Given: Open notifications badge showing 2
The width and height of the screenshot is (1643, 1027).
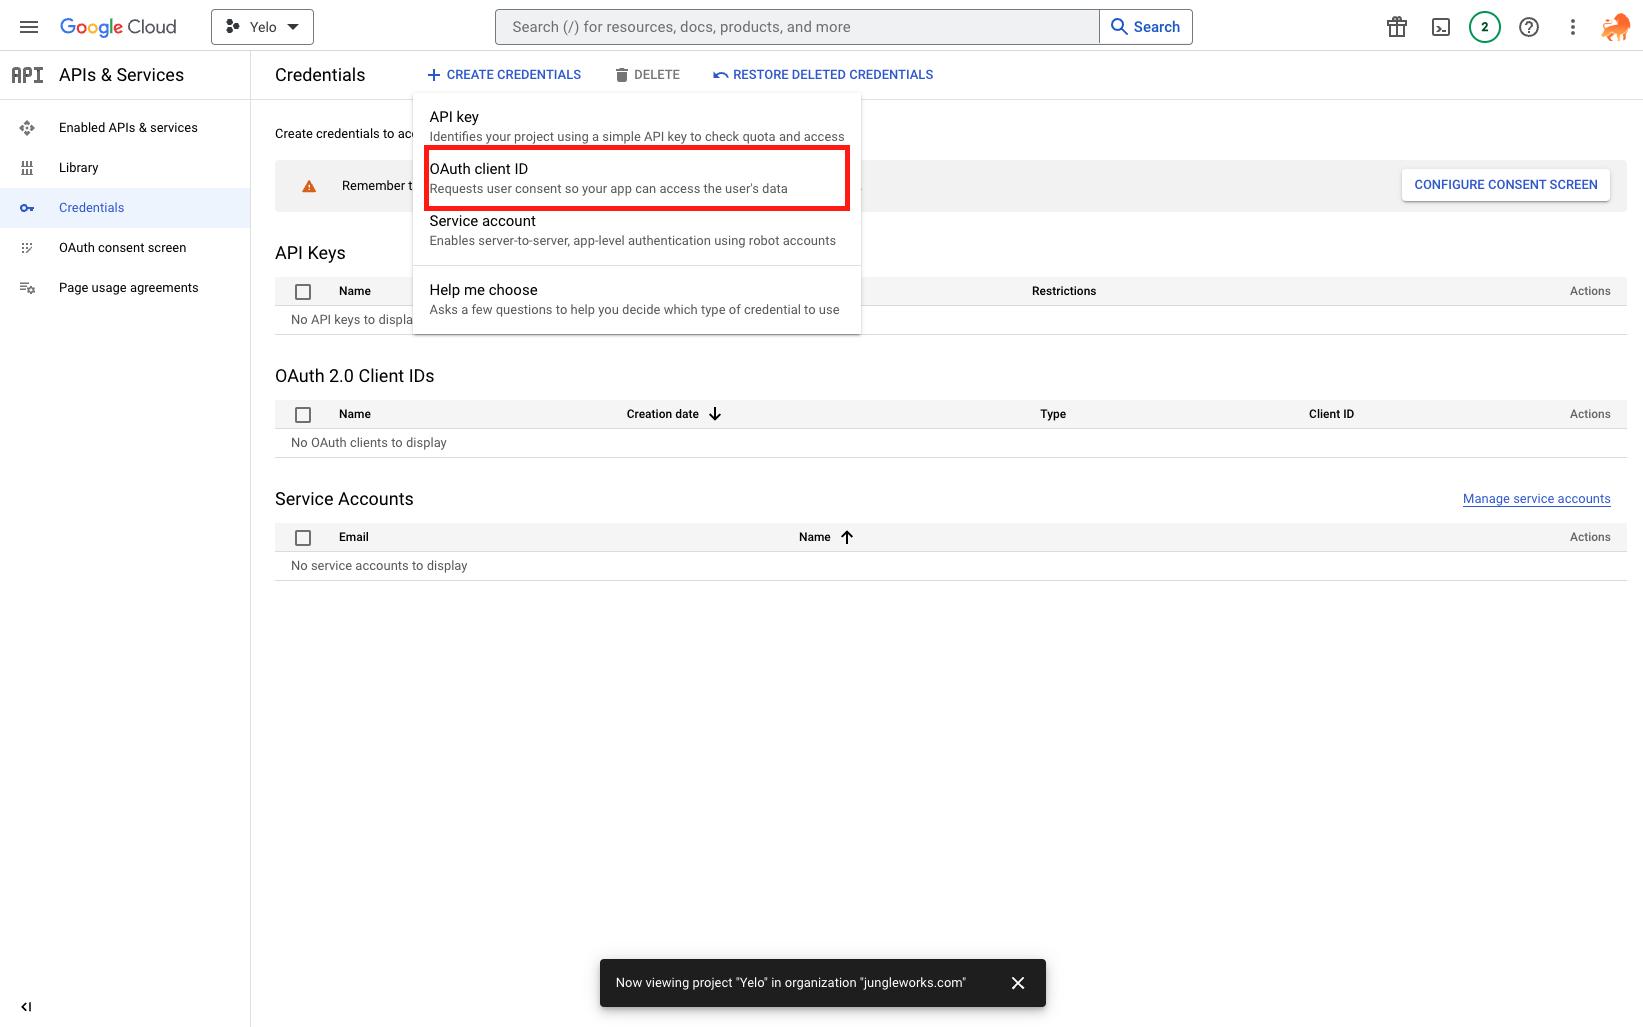Looking at the screenshot, I should [1485, 27].
